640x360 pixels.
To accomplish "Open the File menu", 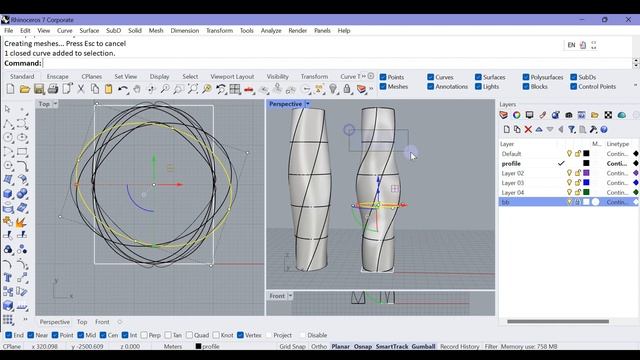I will tap(9, 31).
